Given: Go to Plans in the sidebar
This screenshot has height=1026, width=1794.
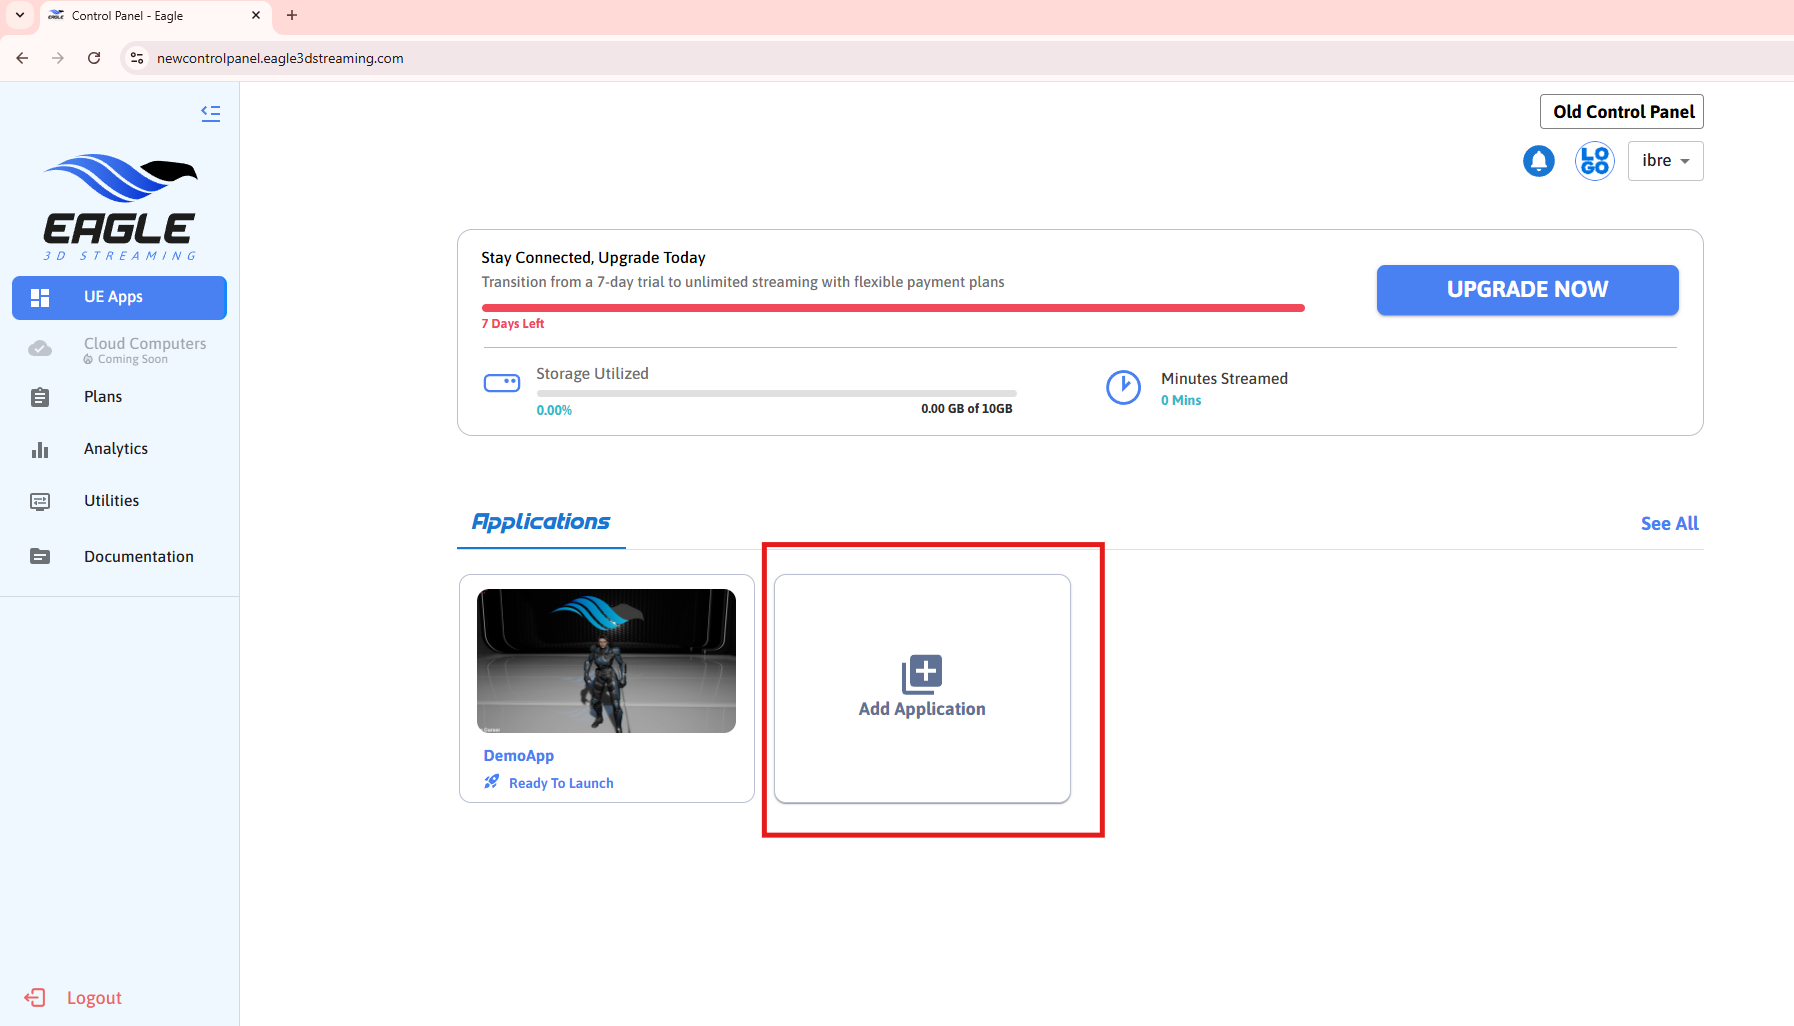Looking at the screenshot, I should [x=103, y=397].
